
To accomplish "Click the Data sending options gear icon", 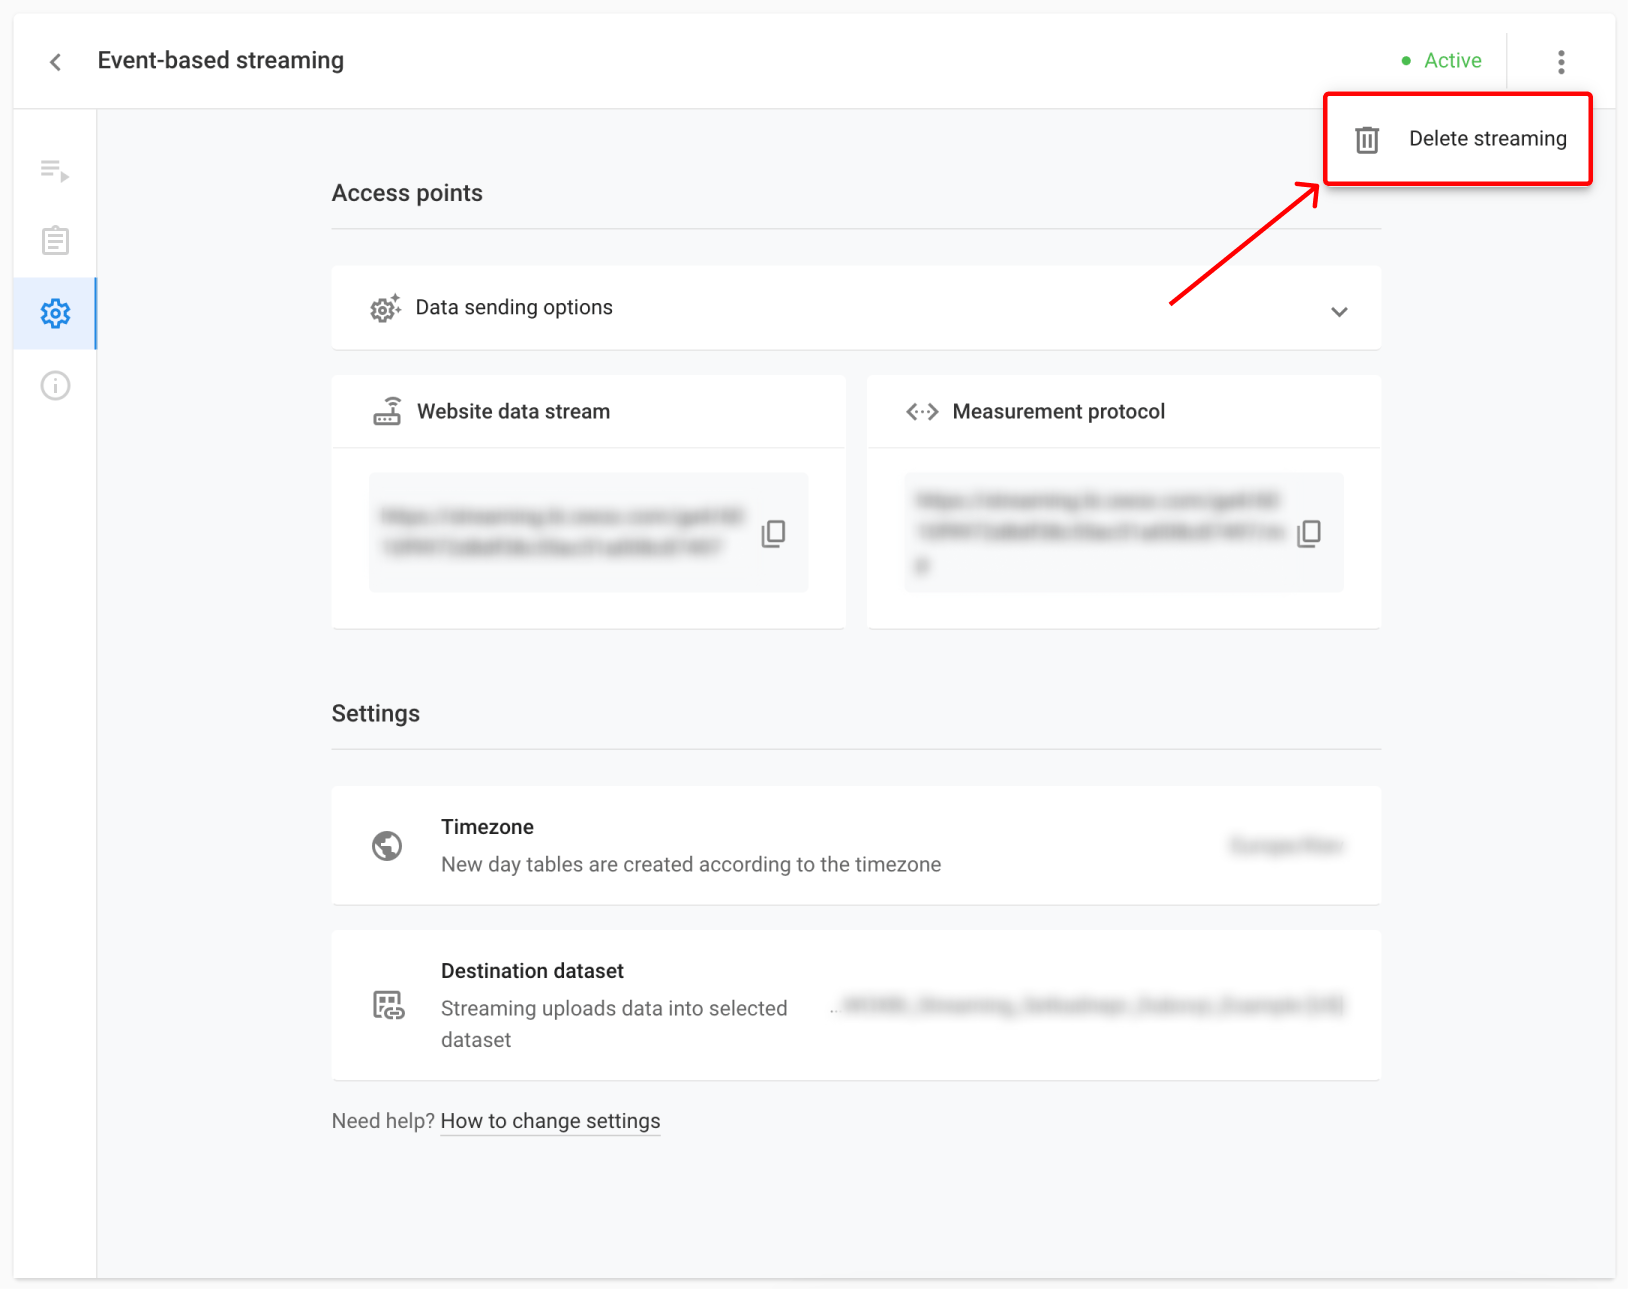I will (x=385, y=308).
